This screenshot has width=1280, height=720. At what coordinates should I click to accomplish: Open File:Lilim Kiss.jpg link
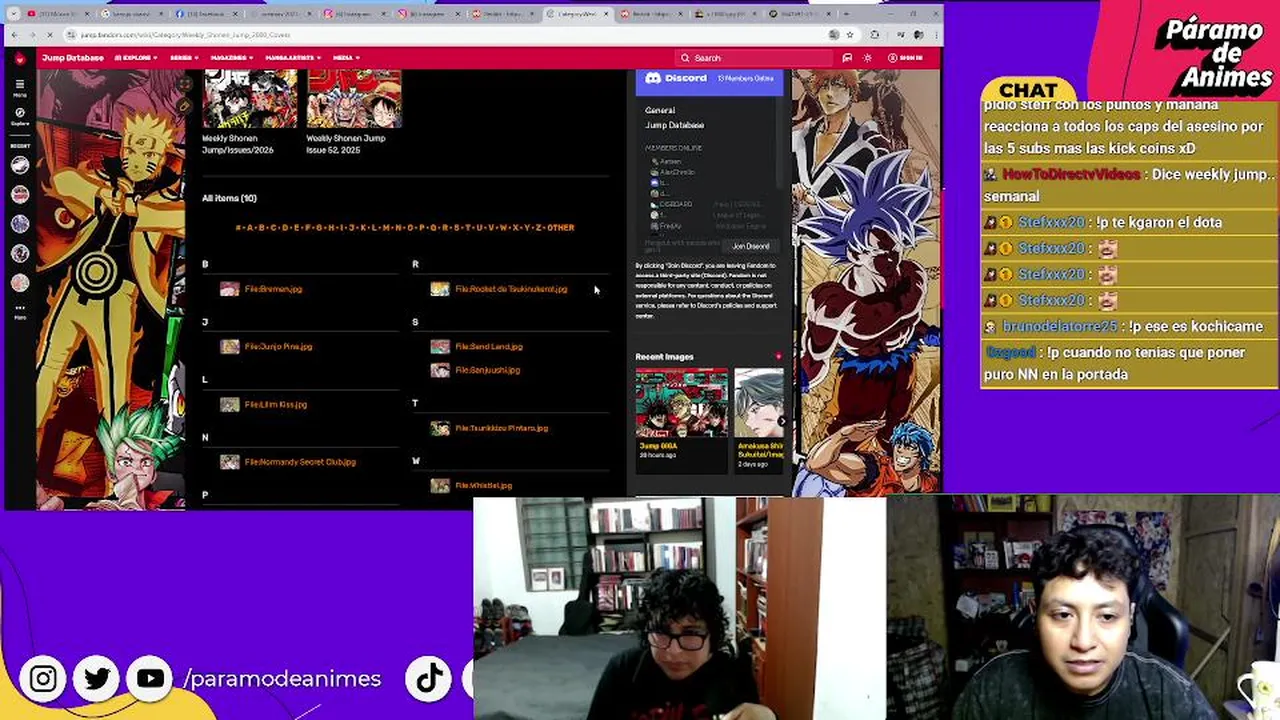[x=275, y=405]
